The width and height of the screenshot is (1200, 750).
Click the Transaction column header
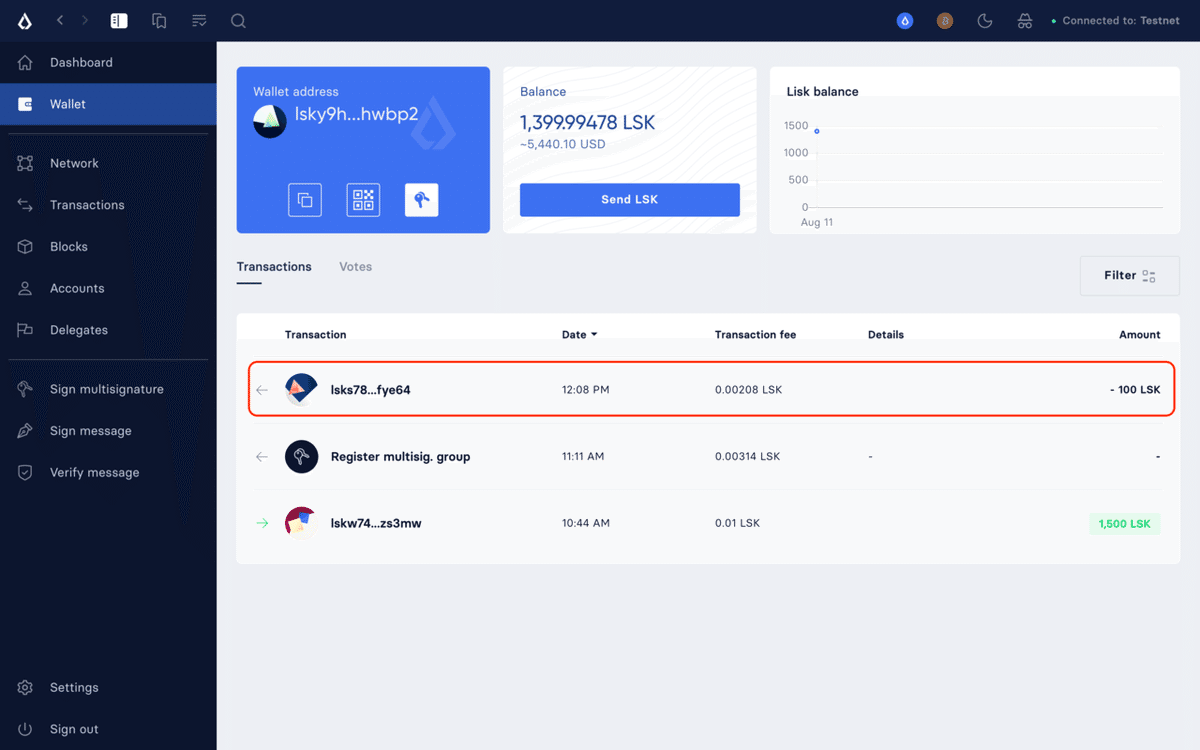tap(315, 334)
